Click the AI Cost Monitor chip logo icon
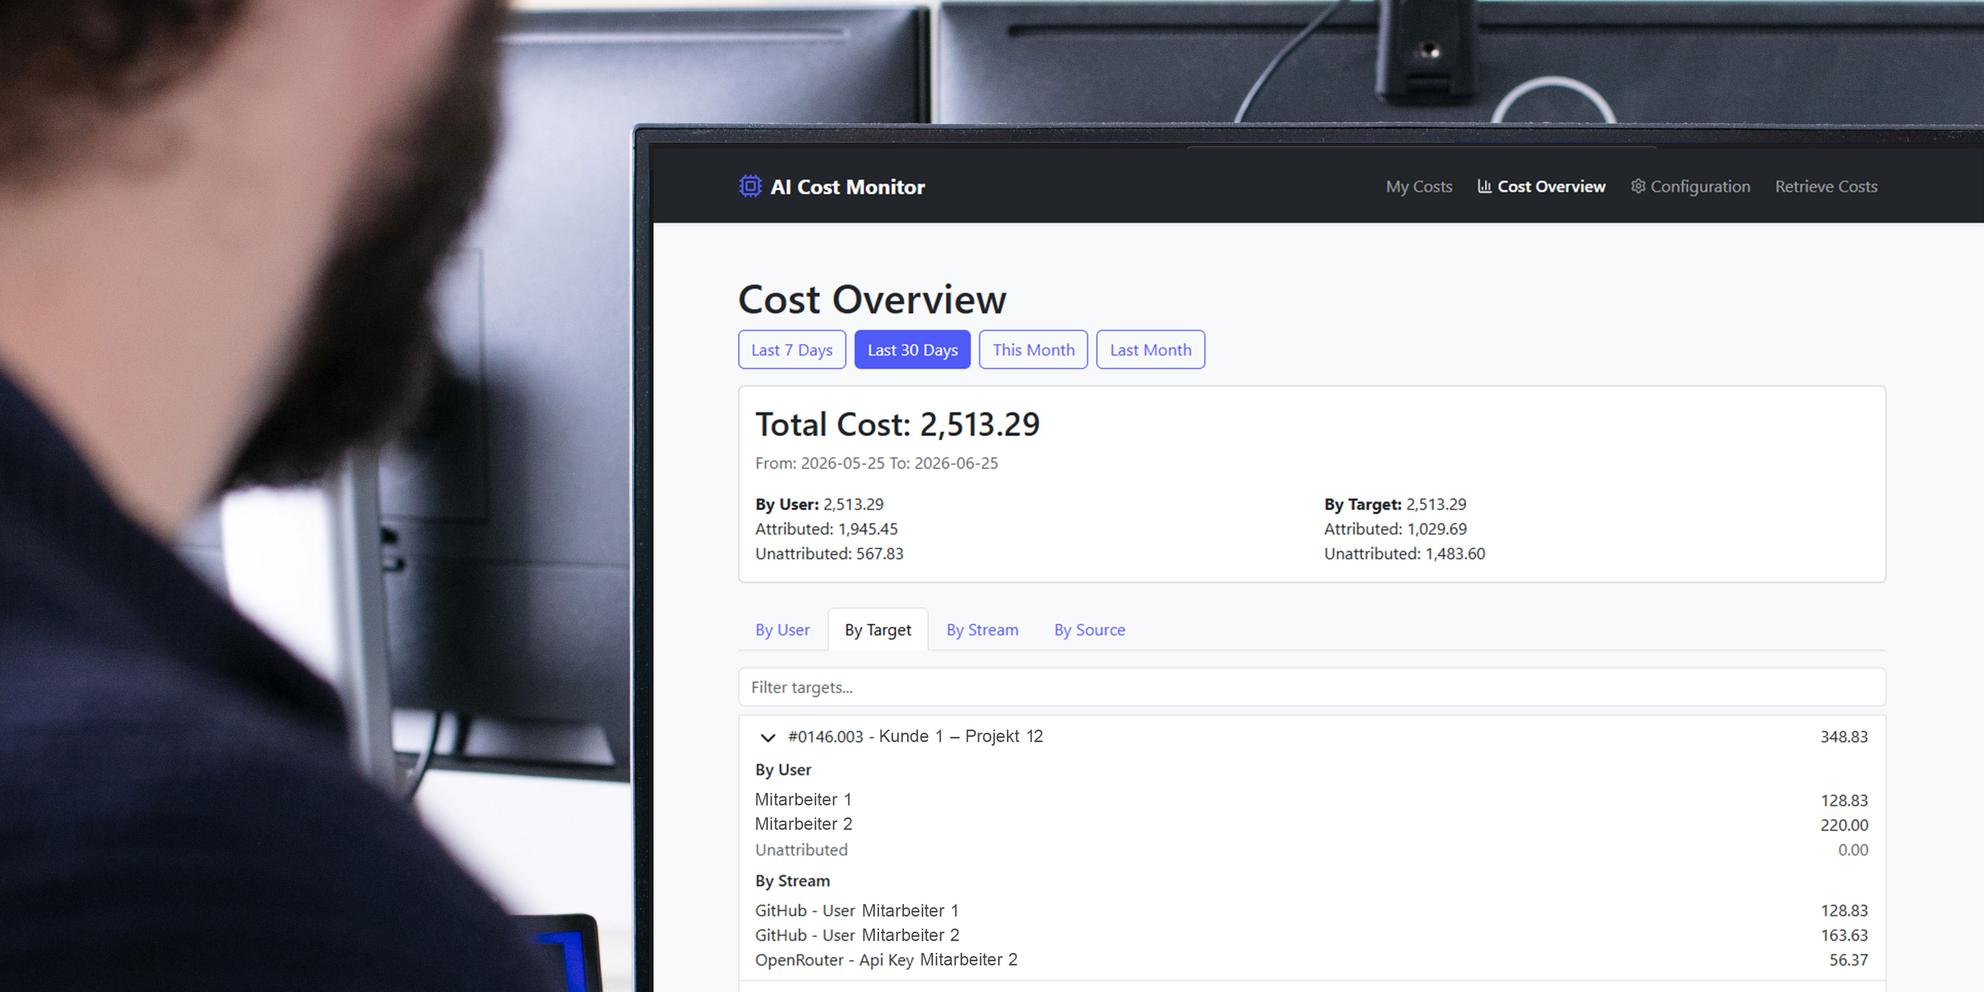The height and width of the screenshot is (992, 1984). [750, 186]
